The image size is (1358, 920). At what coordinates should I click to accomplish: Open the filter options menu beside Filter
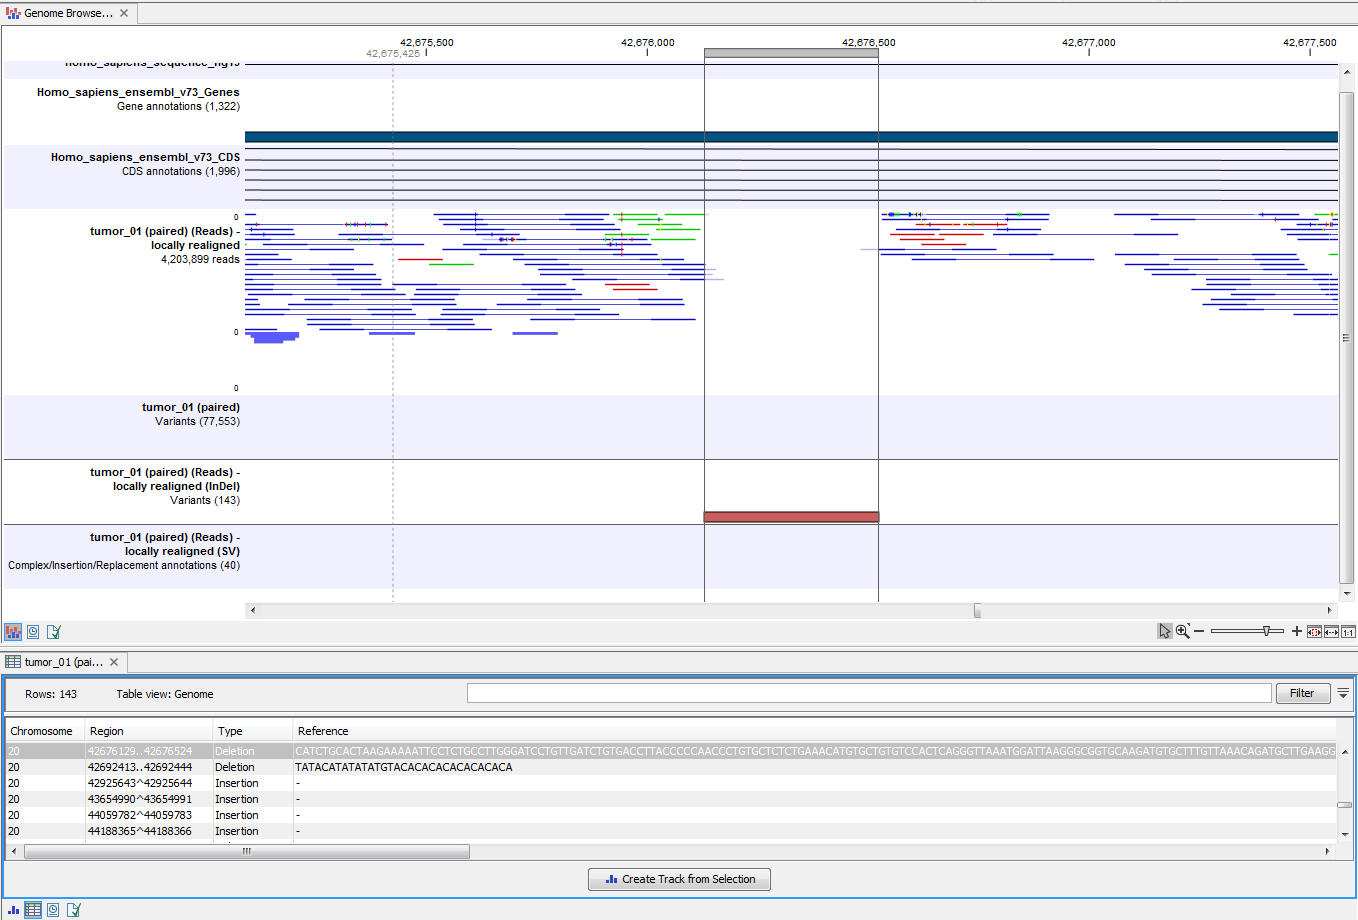tap(1344, 693)
